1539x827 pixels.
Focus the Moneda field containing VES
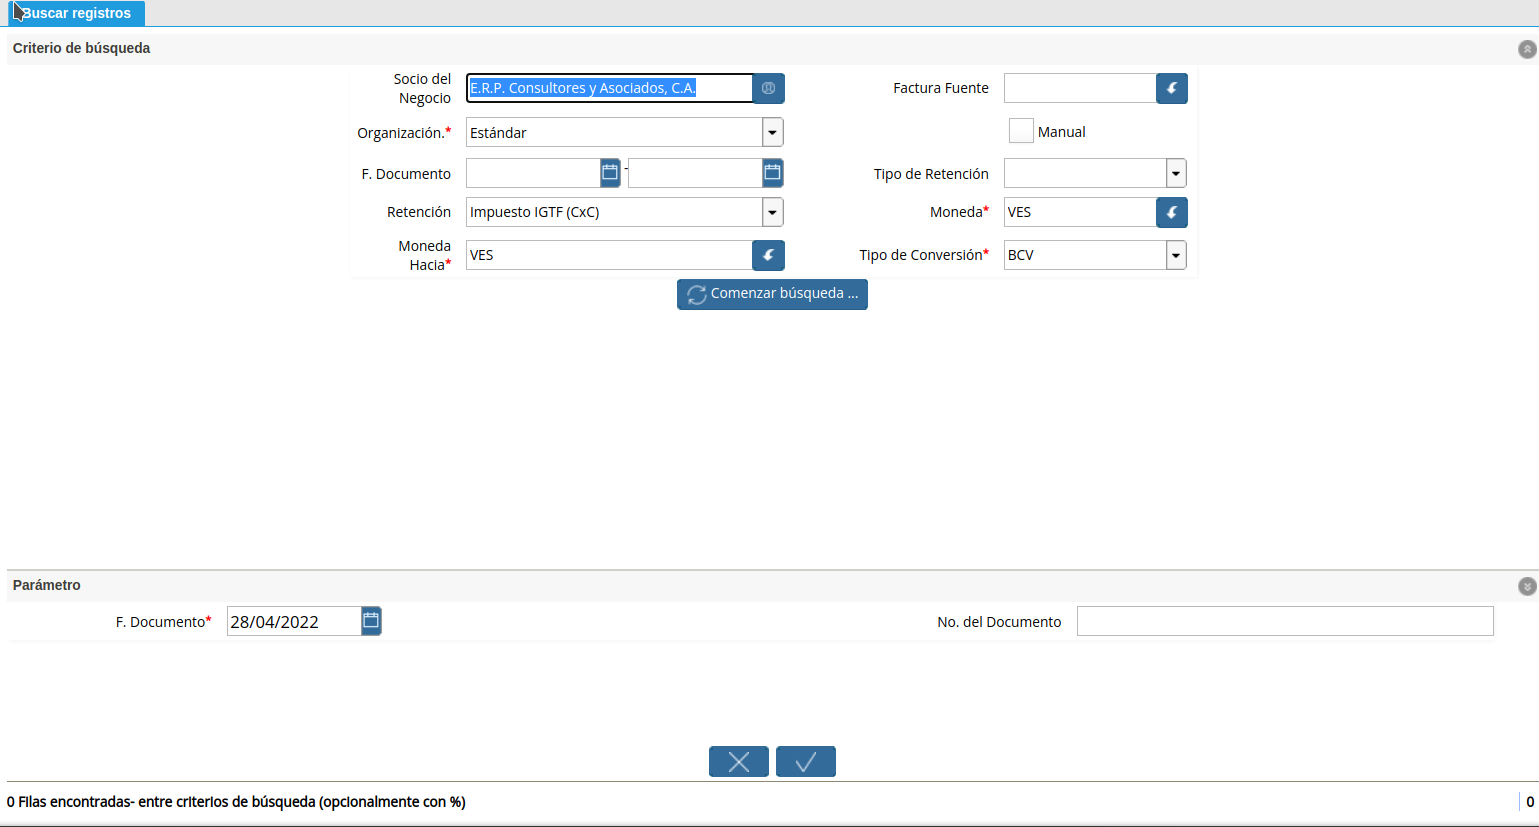(1080, 212)
